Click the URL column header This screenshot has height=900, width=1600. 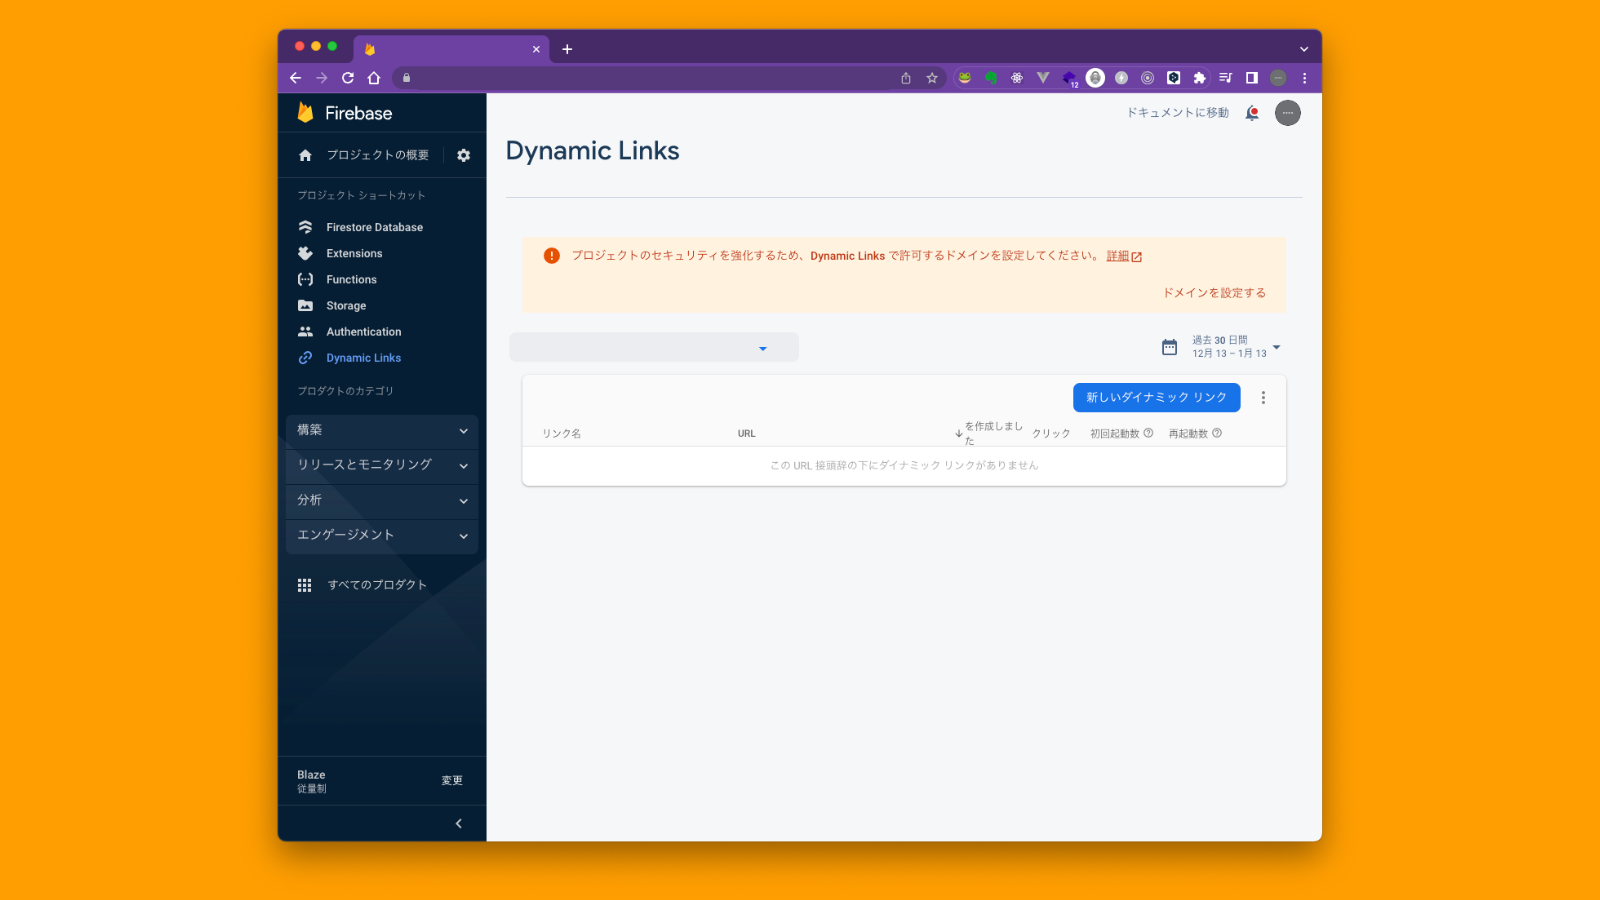pyautogui.click(x=747, y=434)
